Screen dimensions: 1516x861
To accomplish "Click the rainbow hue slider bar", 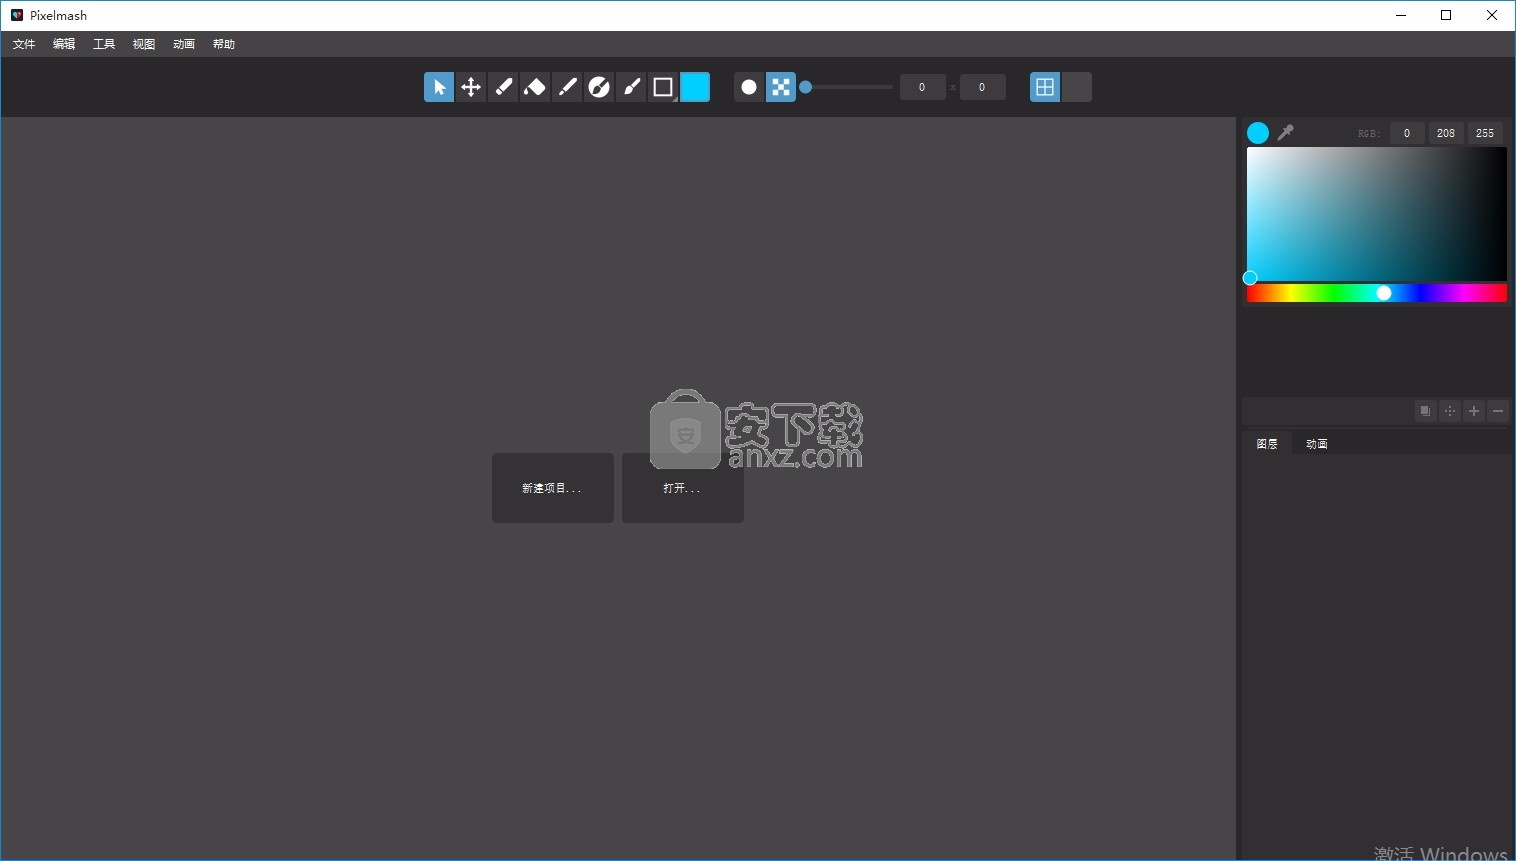I will pyautogui.click(x=1377, y=293).
